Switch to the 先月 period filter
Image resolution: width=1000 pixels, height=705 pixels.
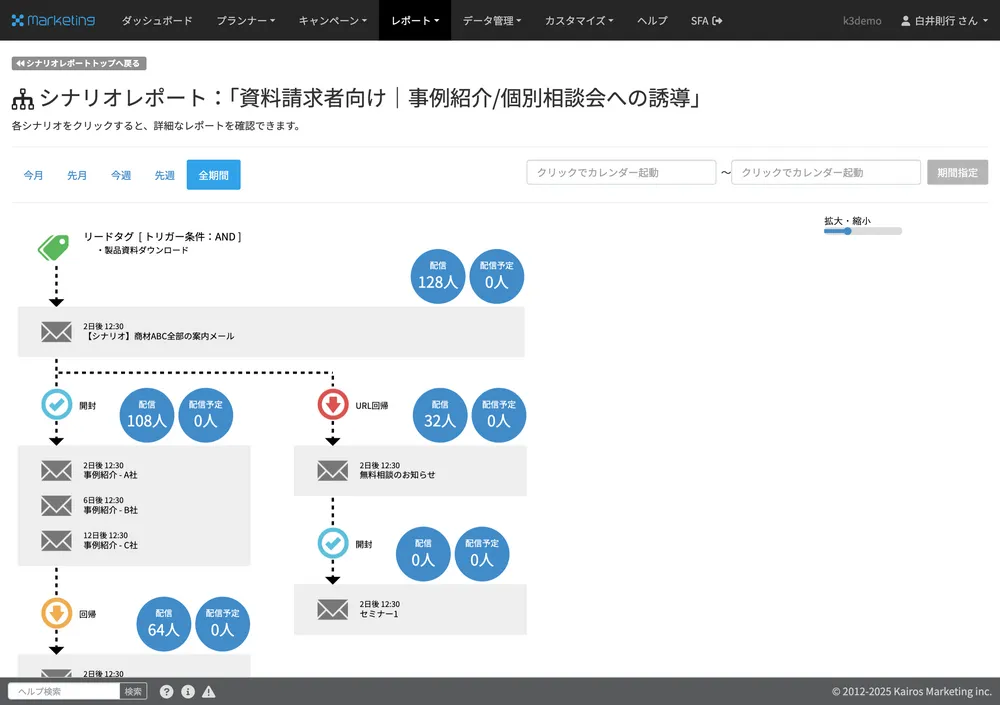click(x=77, y=174)
